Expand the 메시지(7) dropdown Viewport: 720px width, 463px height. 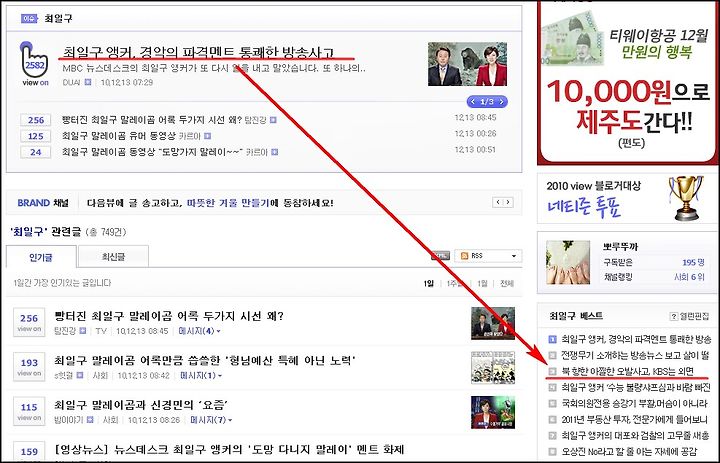click(211, 420)
